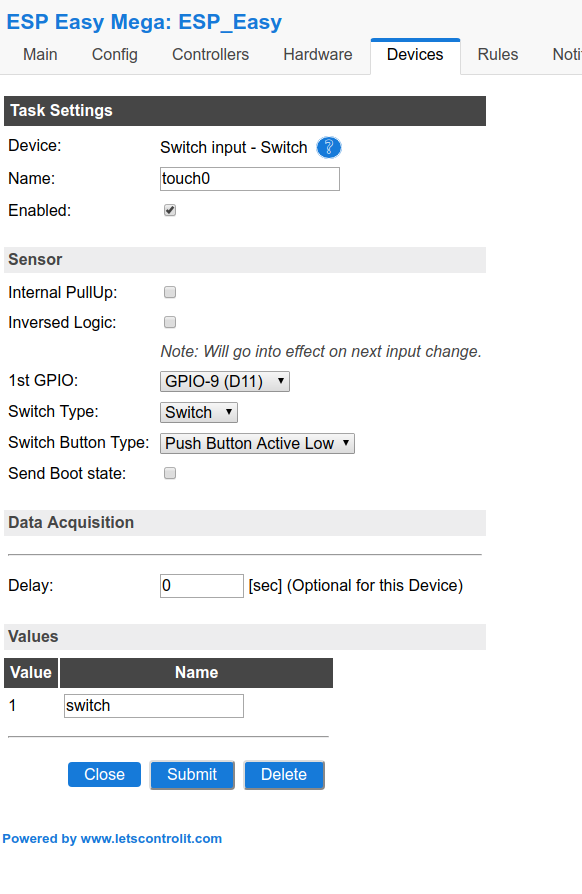Focus the Name field containing touch0

[x=250, y=179]
